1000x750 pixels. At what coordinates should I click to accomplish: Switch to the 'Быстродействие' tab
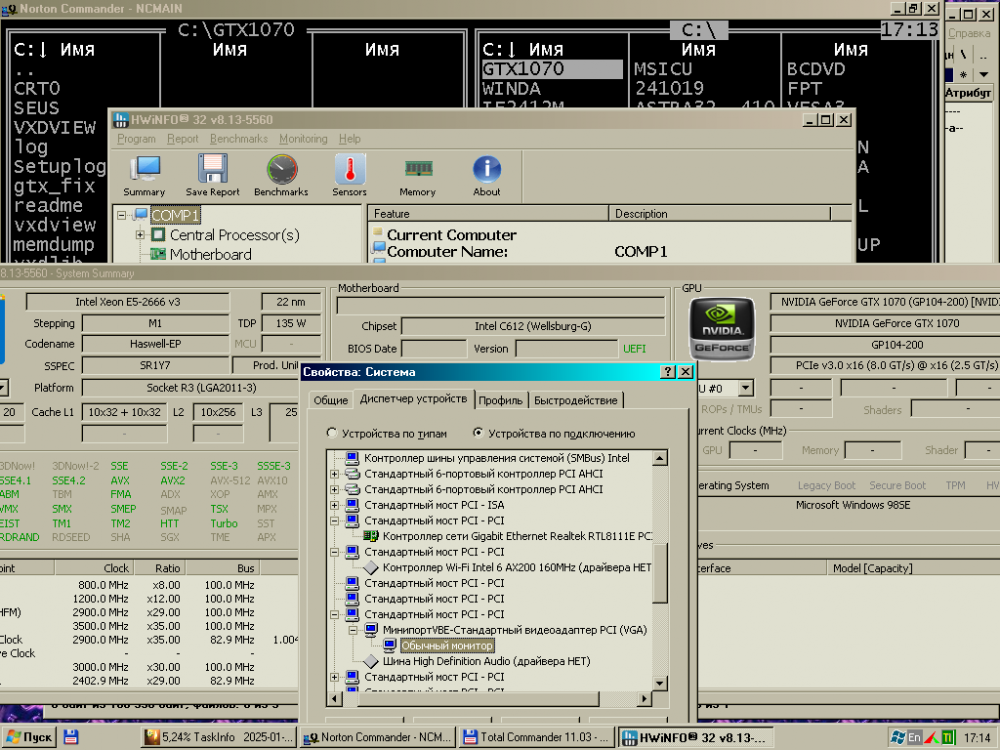(575, 400)
